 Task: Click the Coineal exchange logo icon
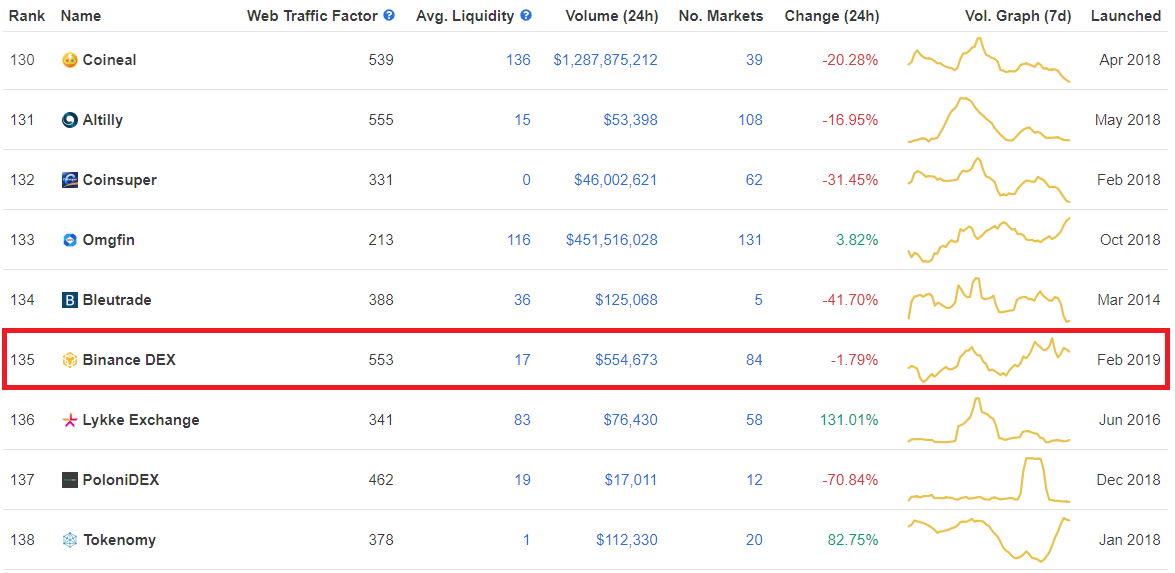[x=70, y=60]
